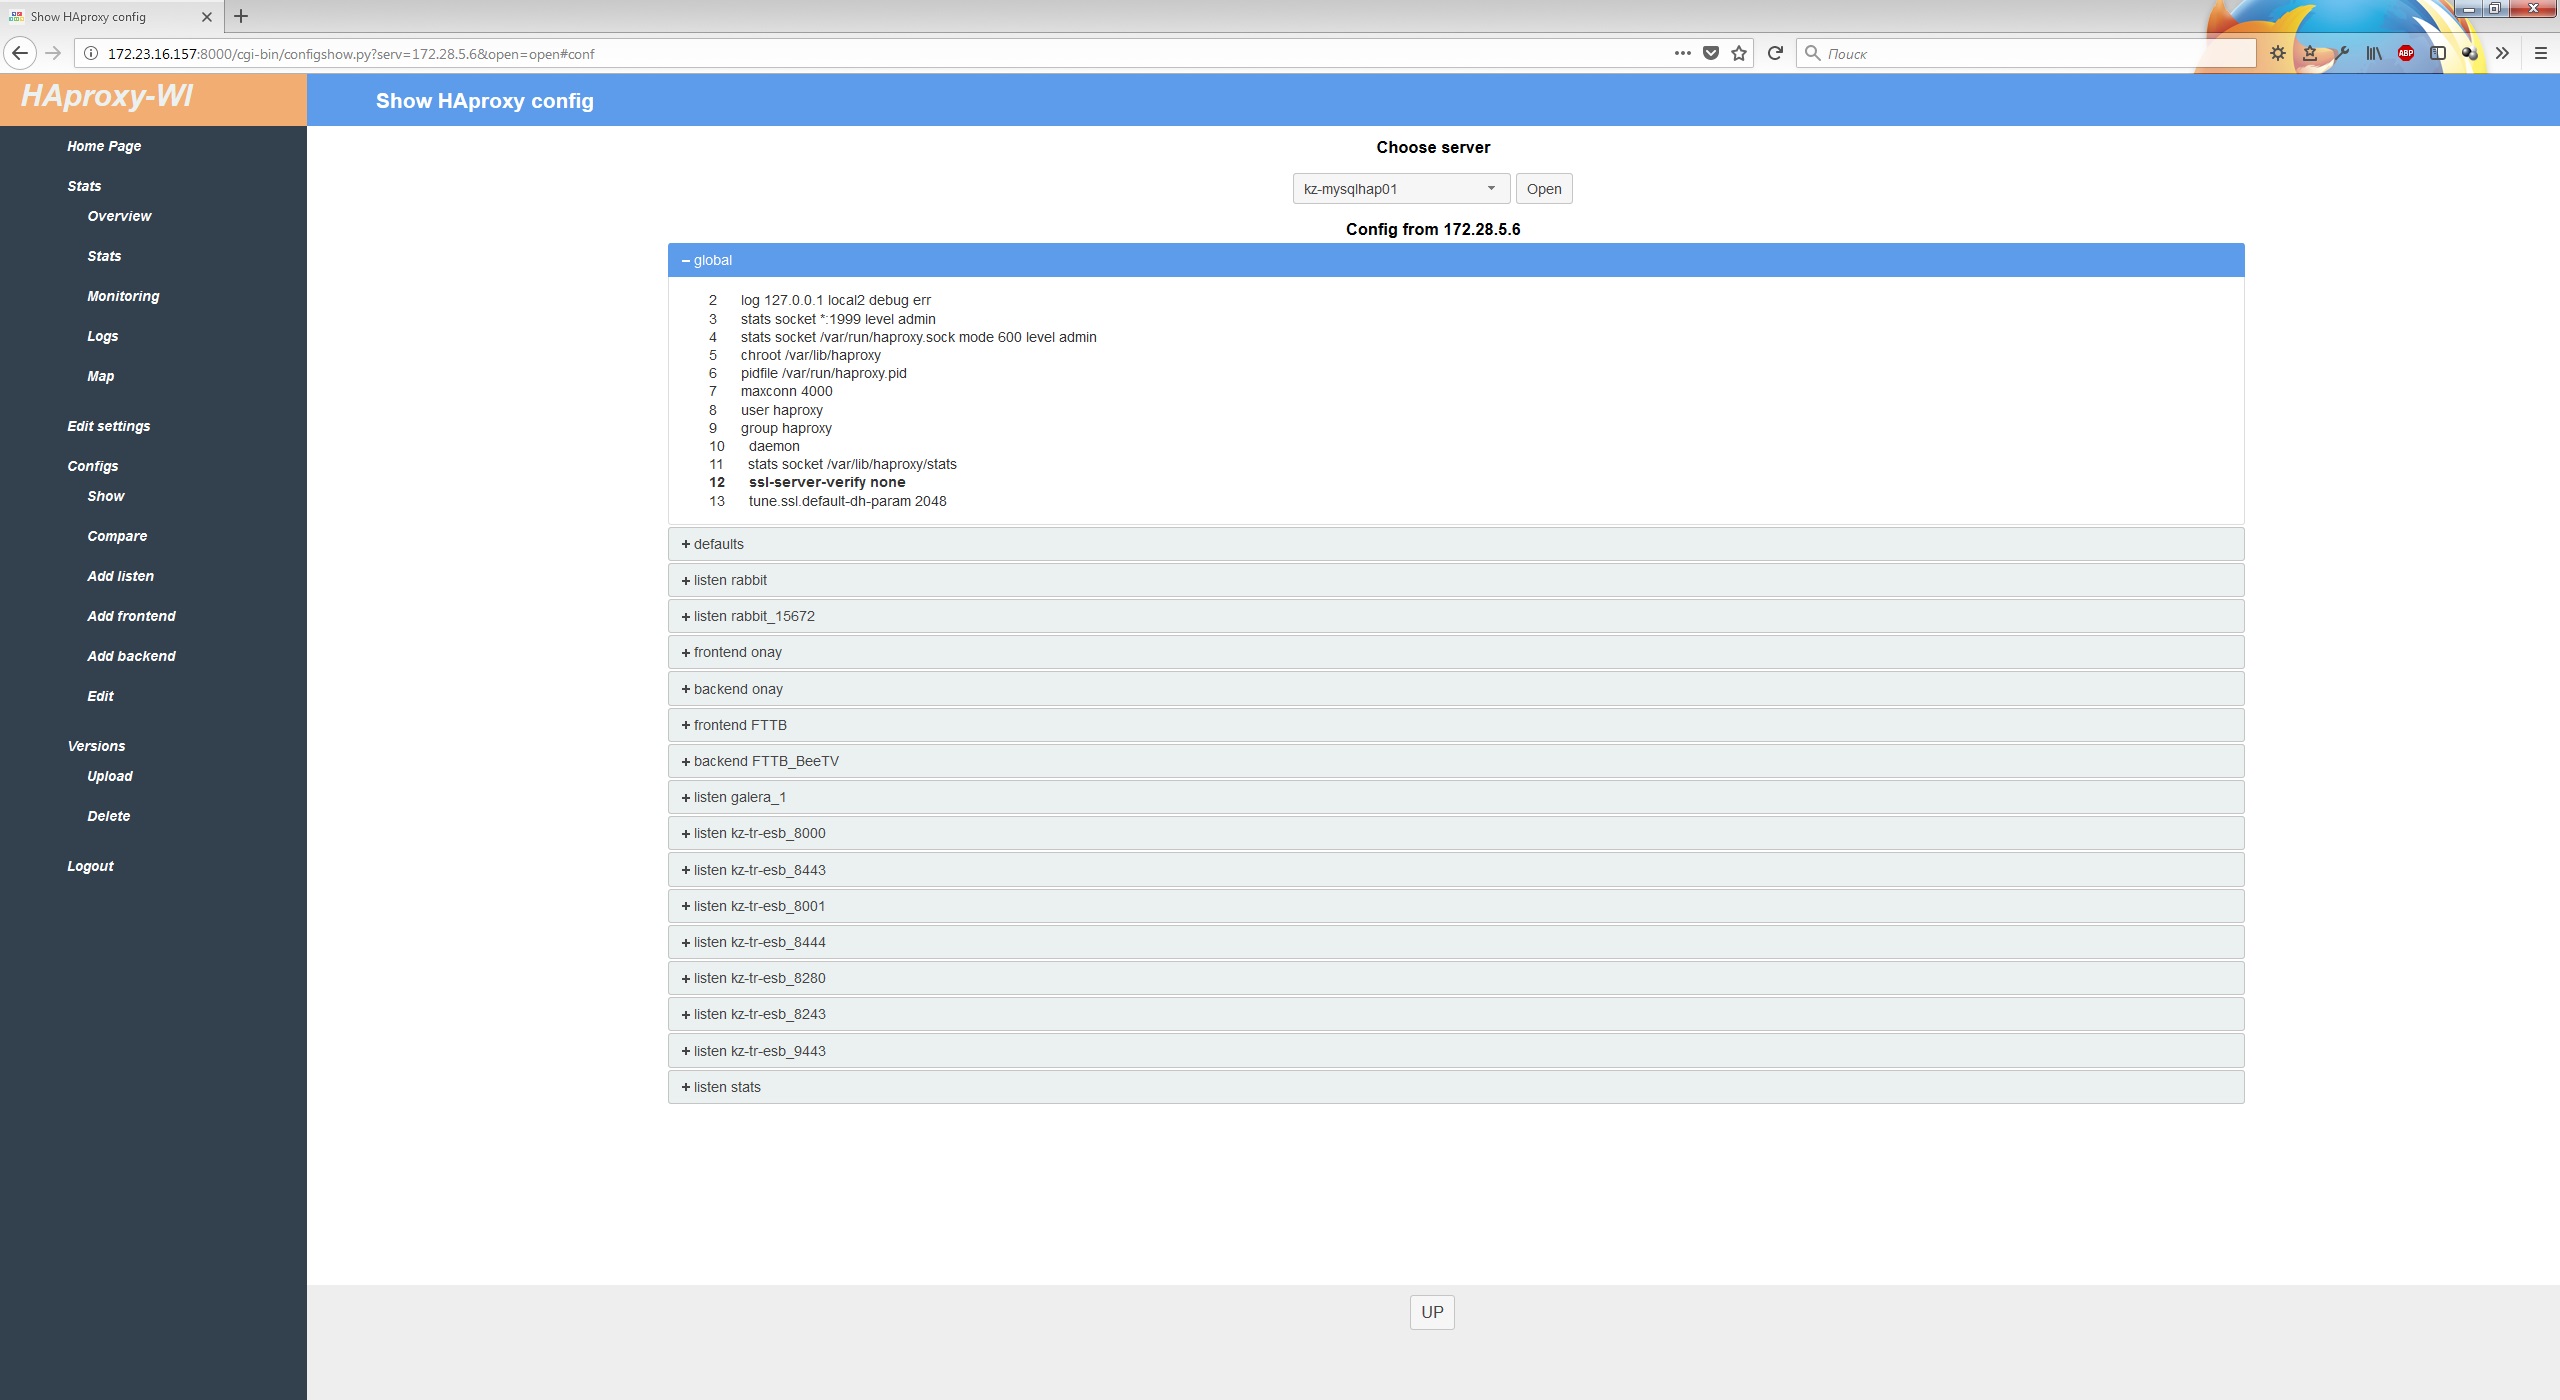Open the site information icon in address bar

90,53
